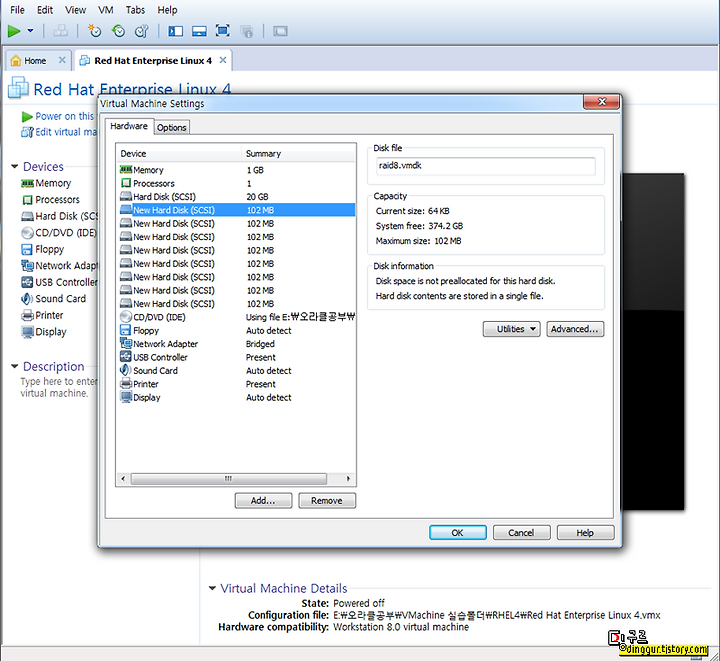720x661 pixels.
Task: Select Network Adapter in the settings list
Action: [x=236, y=344]
